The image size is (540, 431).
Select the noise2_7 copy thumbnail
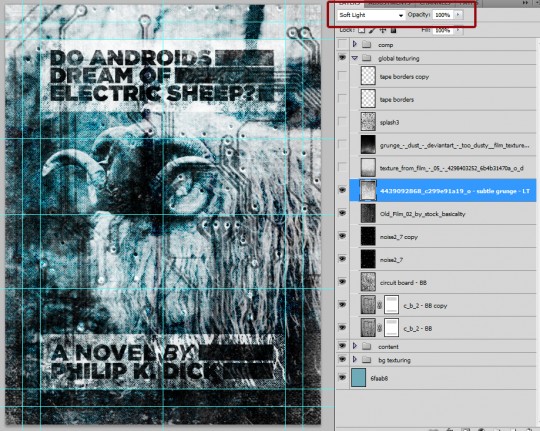click(368, 236)
